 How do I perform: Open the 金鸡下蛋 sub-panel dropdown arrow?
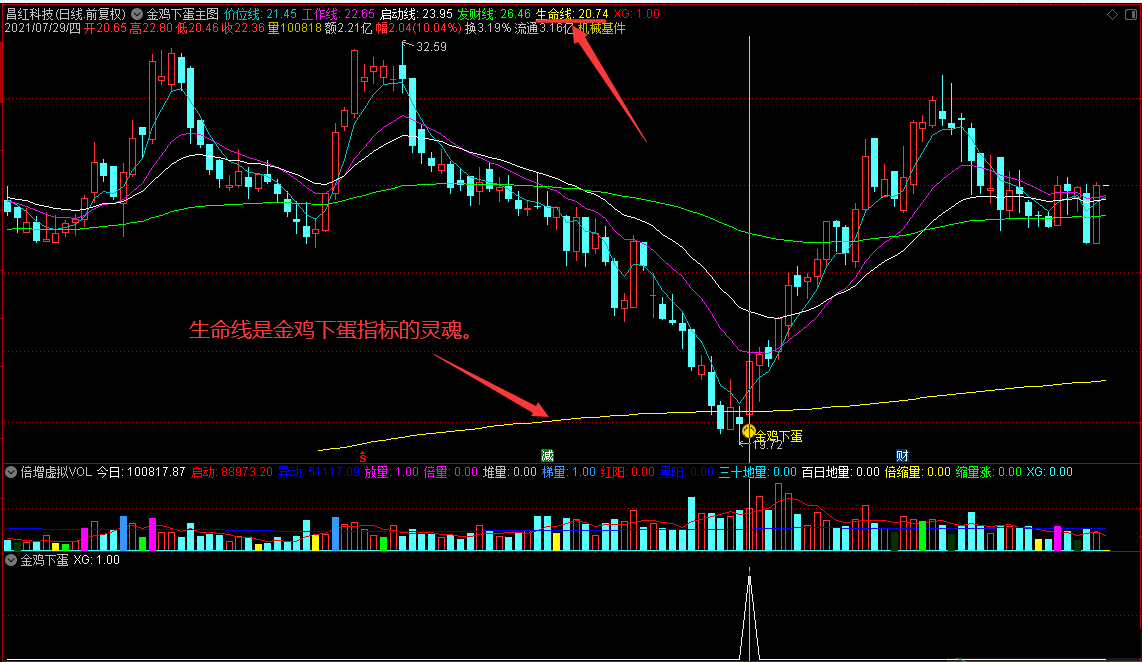(11, 560)
